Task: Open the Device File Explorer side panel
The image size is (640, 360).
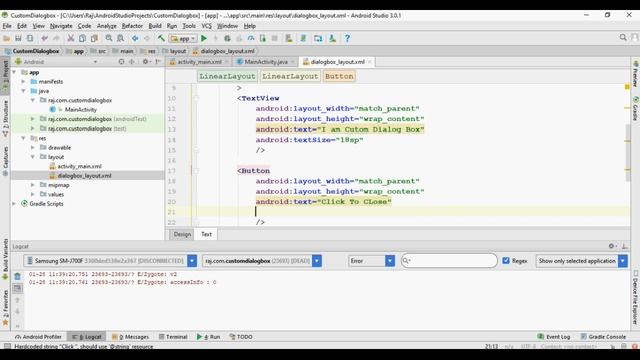Action: pos(636,298)
